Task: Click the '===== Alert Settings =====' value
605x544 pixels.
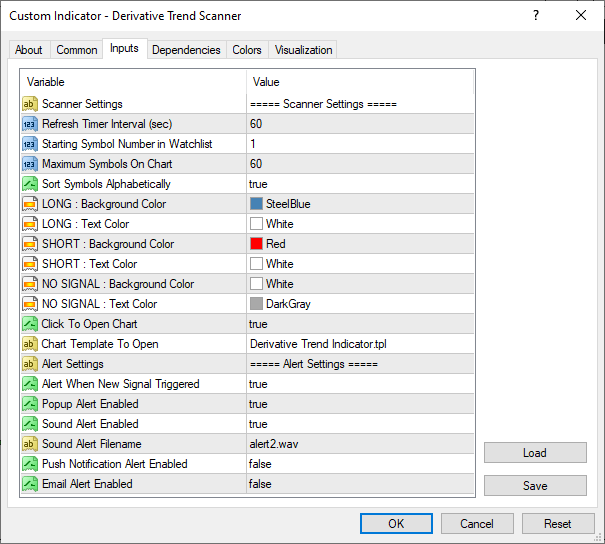Action: click(314, 364)
